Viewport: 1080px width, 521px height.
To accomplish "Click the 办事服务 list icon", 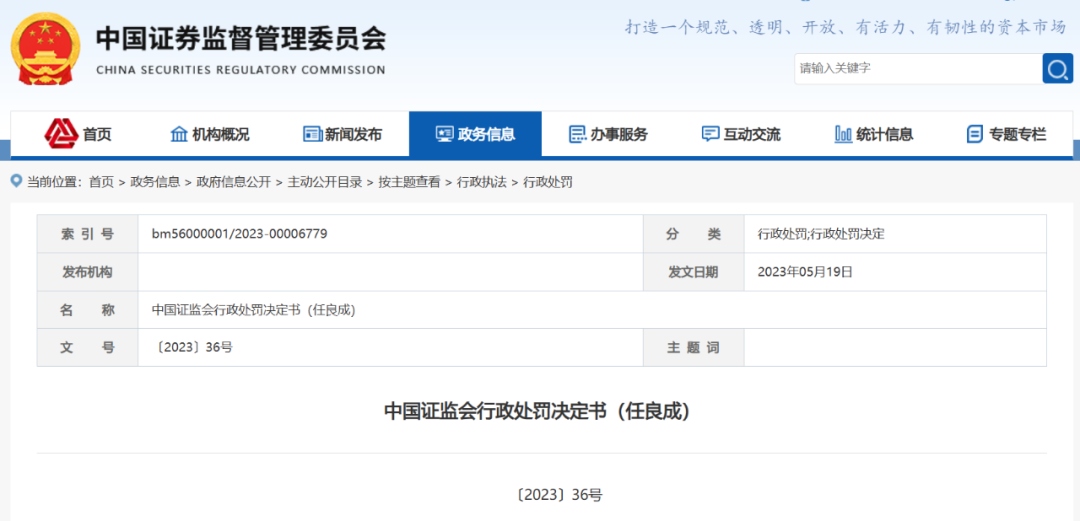I will click(577, 134).
